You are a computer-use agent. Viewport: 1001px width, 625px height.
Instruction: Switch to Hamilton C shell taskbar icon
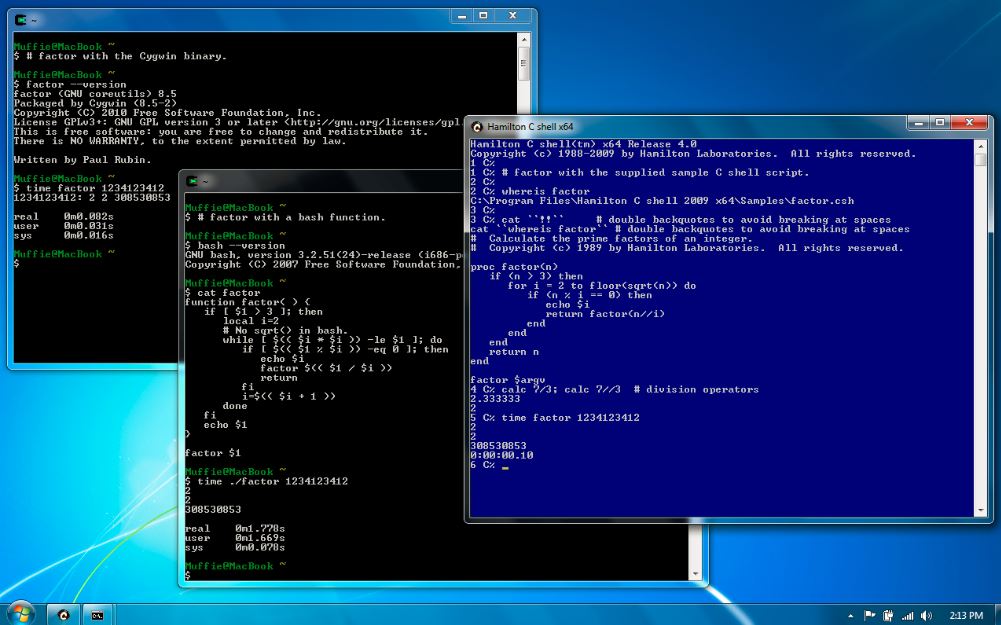[64, 615]
